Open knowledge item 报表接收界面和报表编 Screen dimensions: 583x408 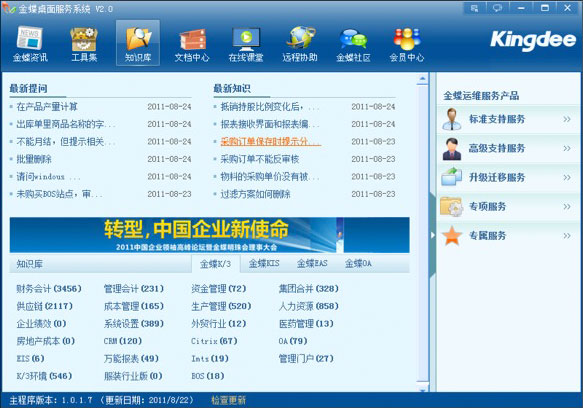[270, 124]
